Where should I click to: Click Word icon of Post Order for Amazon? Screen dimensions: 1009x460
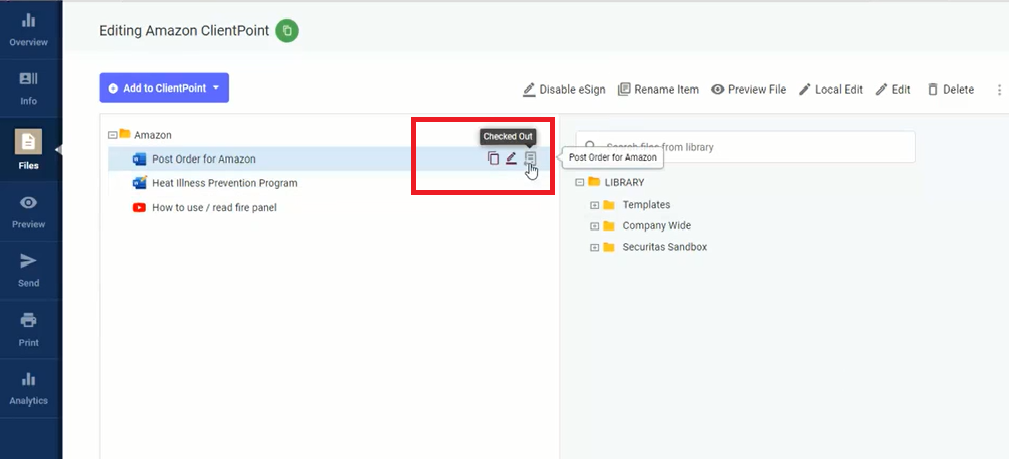pos(139,159)
